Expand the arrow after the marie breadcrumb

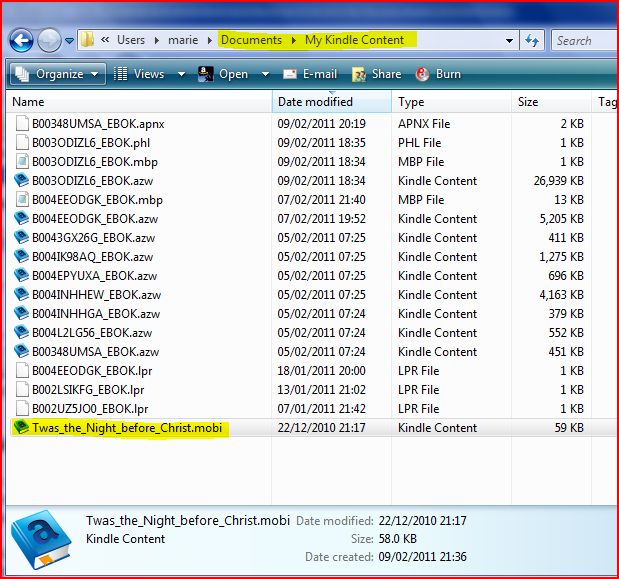(x=210, y=40)
